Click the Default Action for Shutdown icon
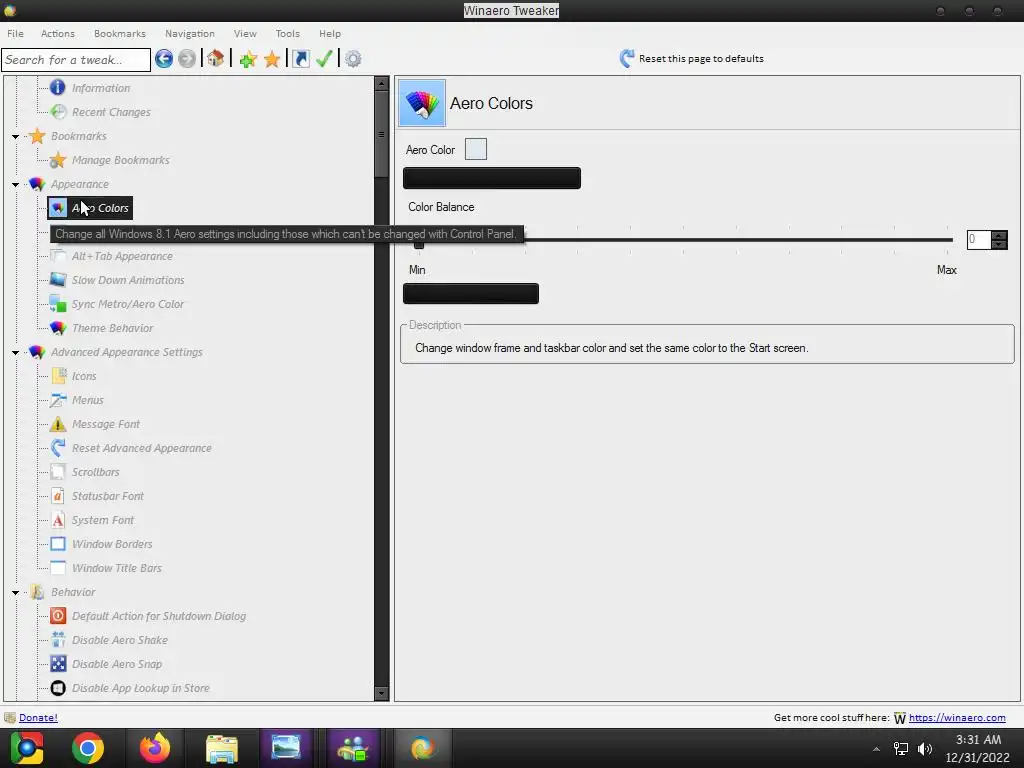The width and height of the screenshot is (1024, 768). pyautogui.click(x=58, y=616)
